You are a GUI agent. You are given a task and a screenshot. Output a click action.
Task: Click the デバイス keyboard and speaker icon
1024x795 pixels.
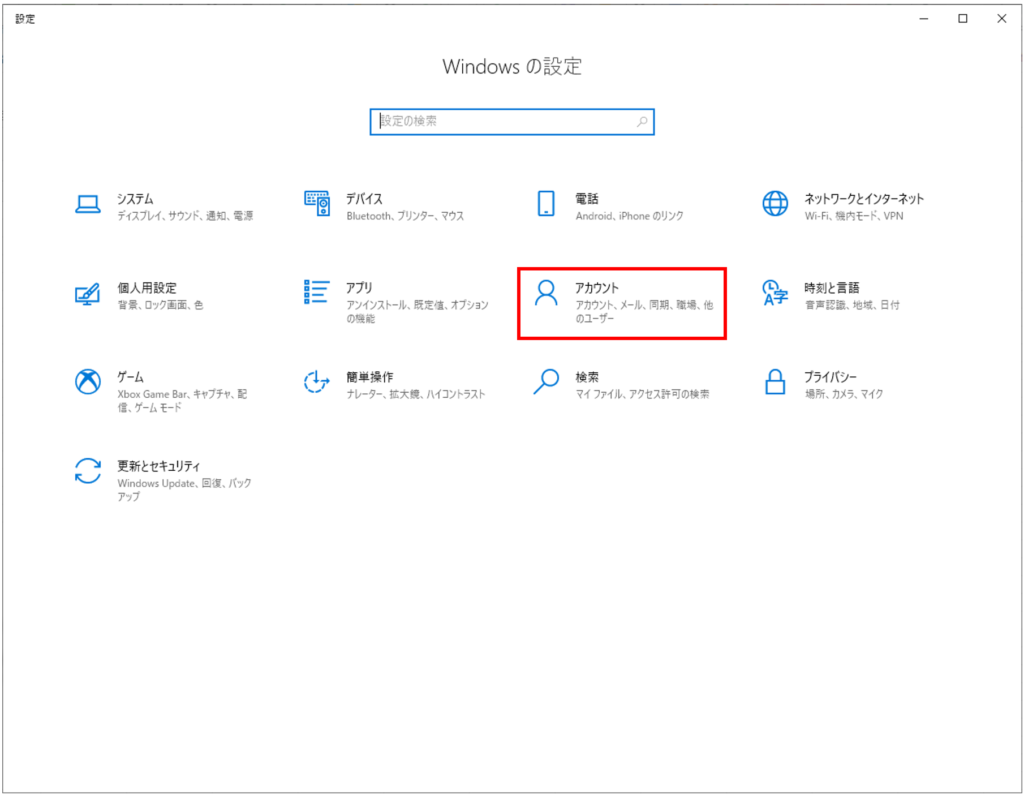pyautogui.click(x=317, y=203)
